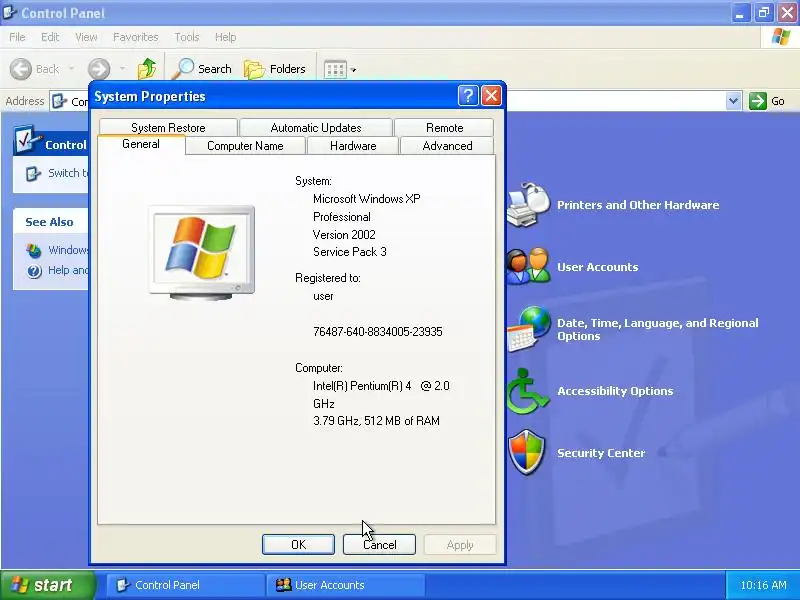Toggle the Folders pane button
800x600 pixels.
(275, 69)
